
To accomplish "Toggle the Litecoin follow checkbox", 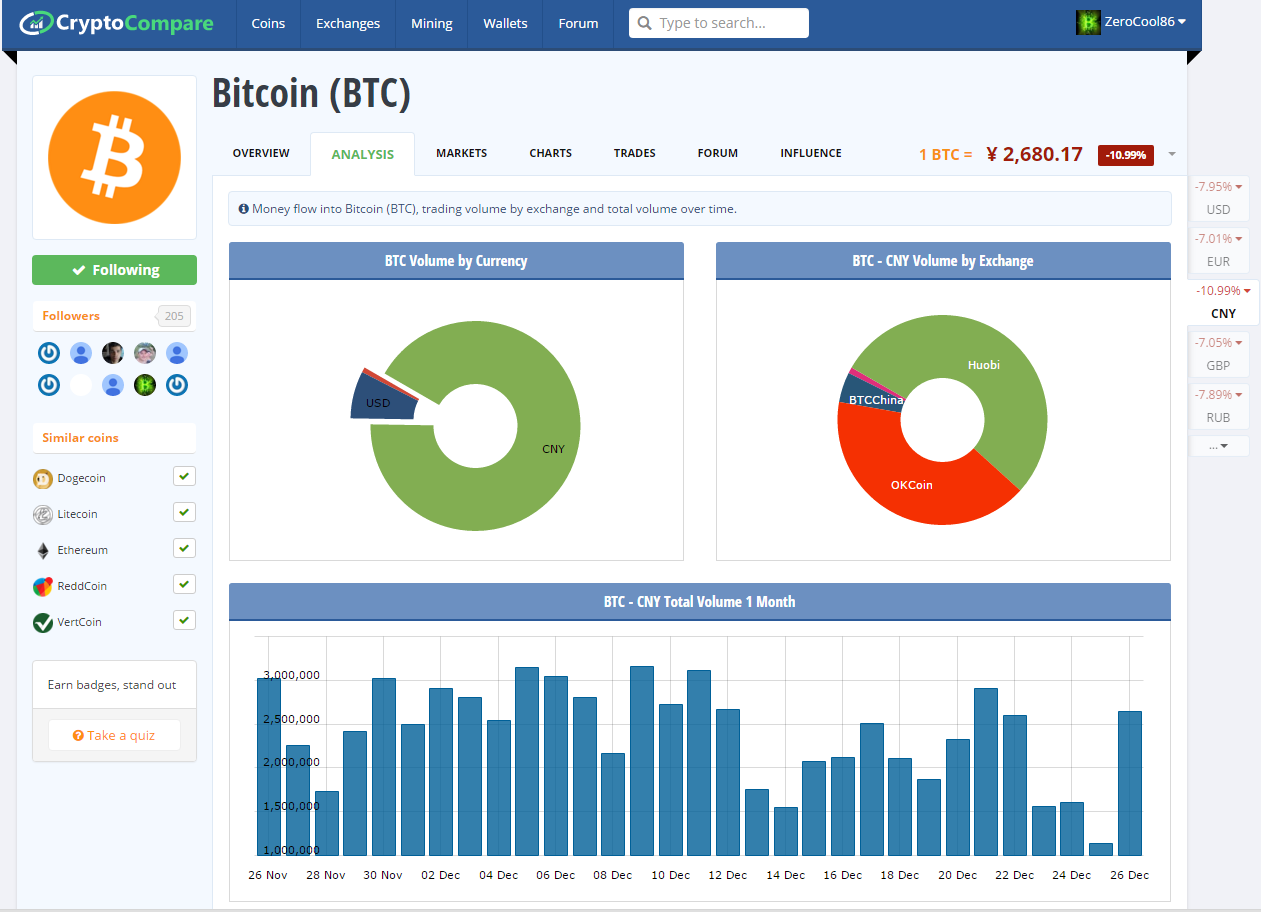I will click(184, 512).
